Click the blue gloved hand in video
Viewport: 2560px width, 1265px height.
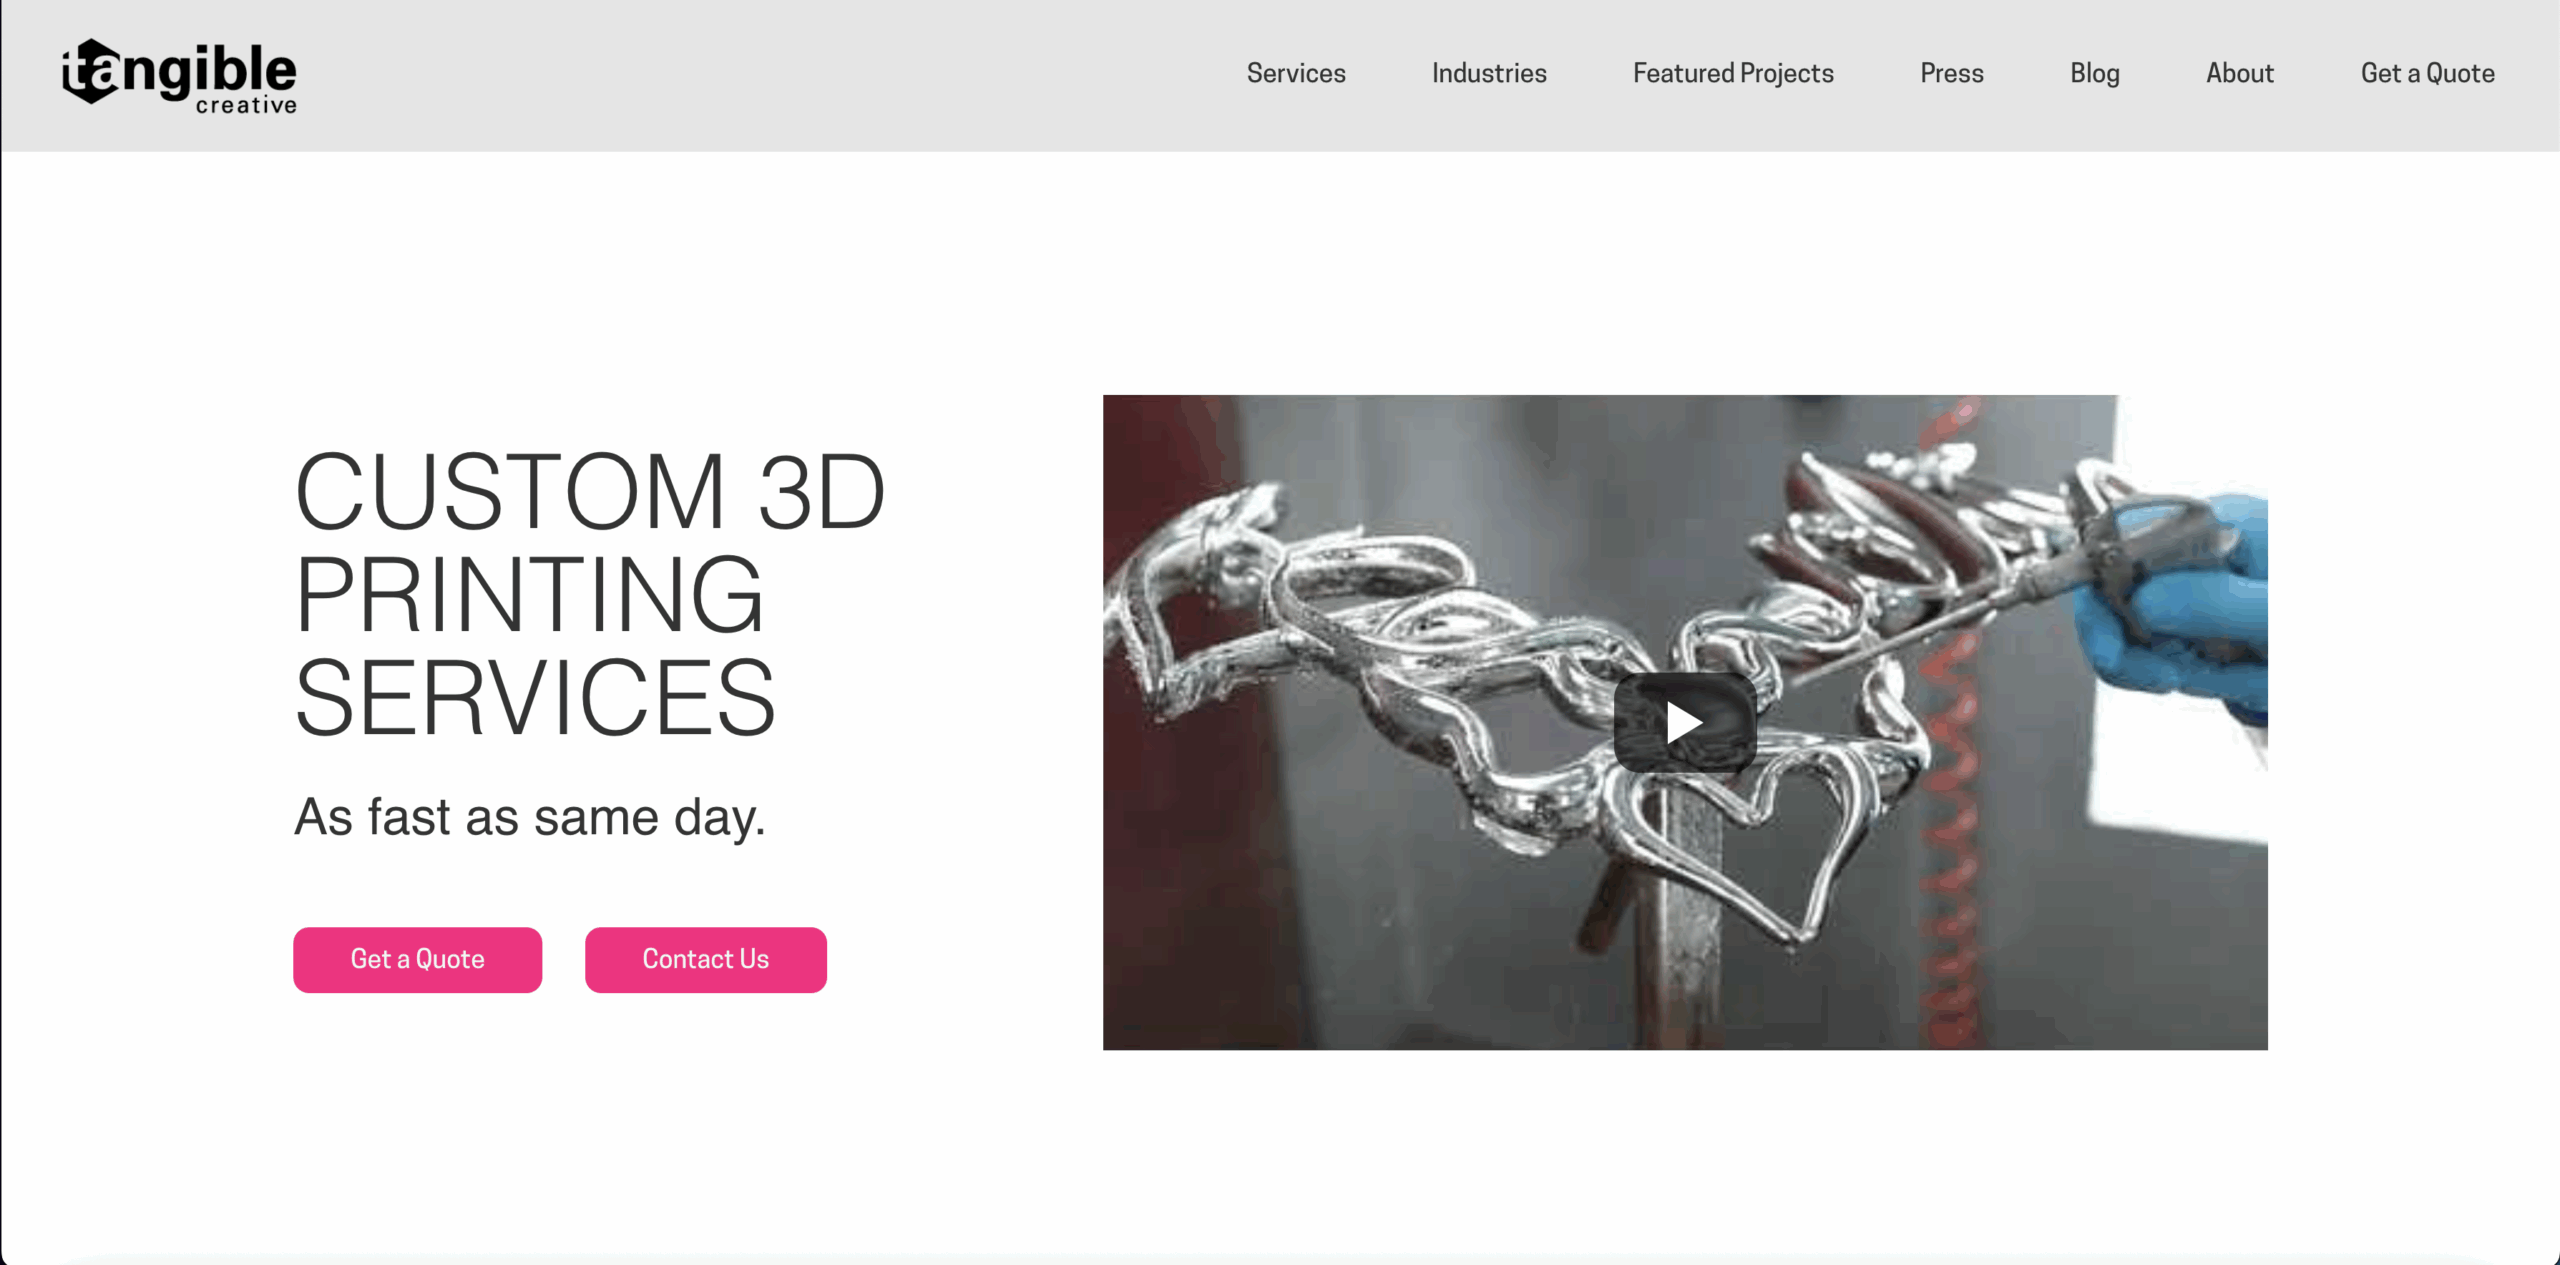(2180, 610)
